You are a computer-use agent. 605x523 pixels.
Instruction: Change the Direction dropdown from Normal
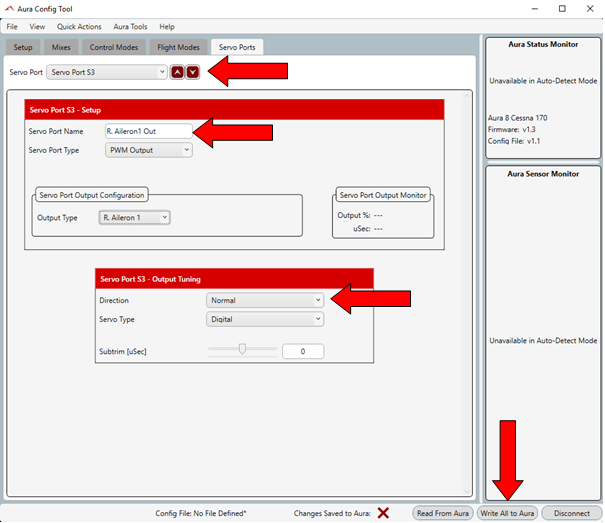point(265,299)
